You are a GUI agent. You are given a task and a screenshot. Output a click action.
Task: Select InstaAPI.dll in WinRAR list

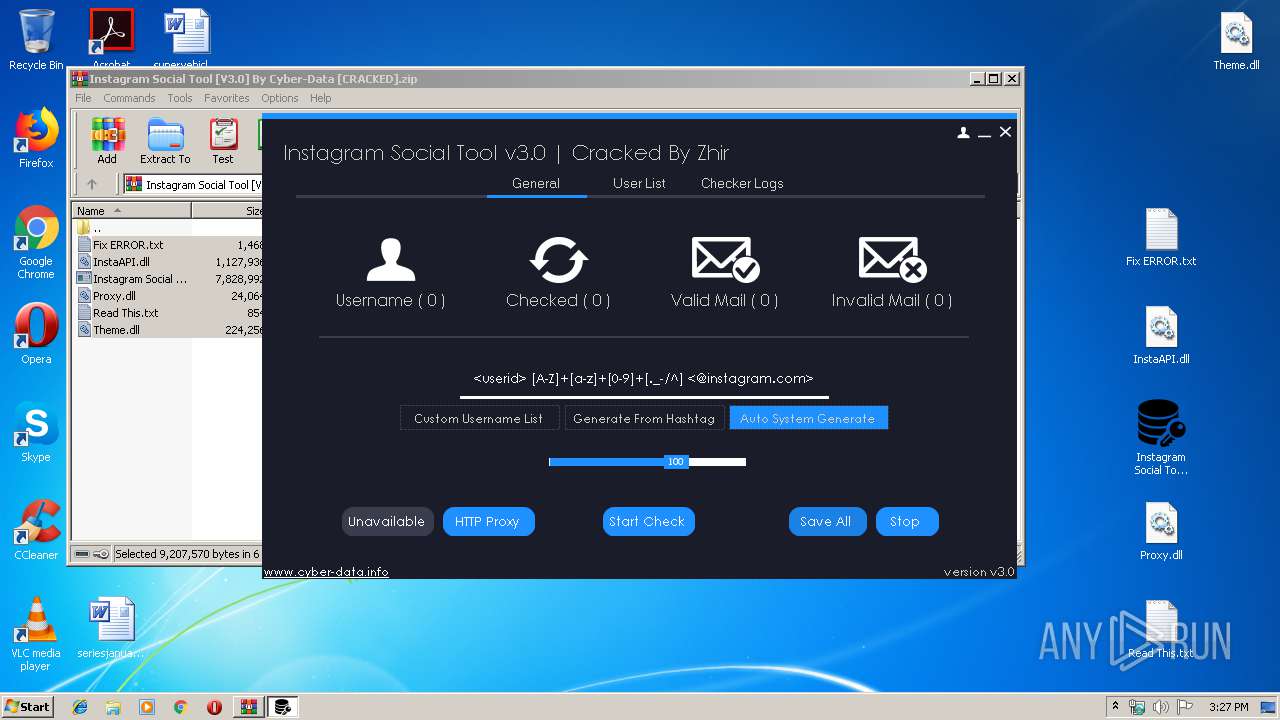pyautogui.click(x=121, y=262)
